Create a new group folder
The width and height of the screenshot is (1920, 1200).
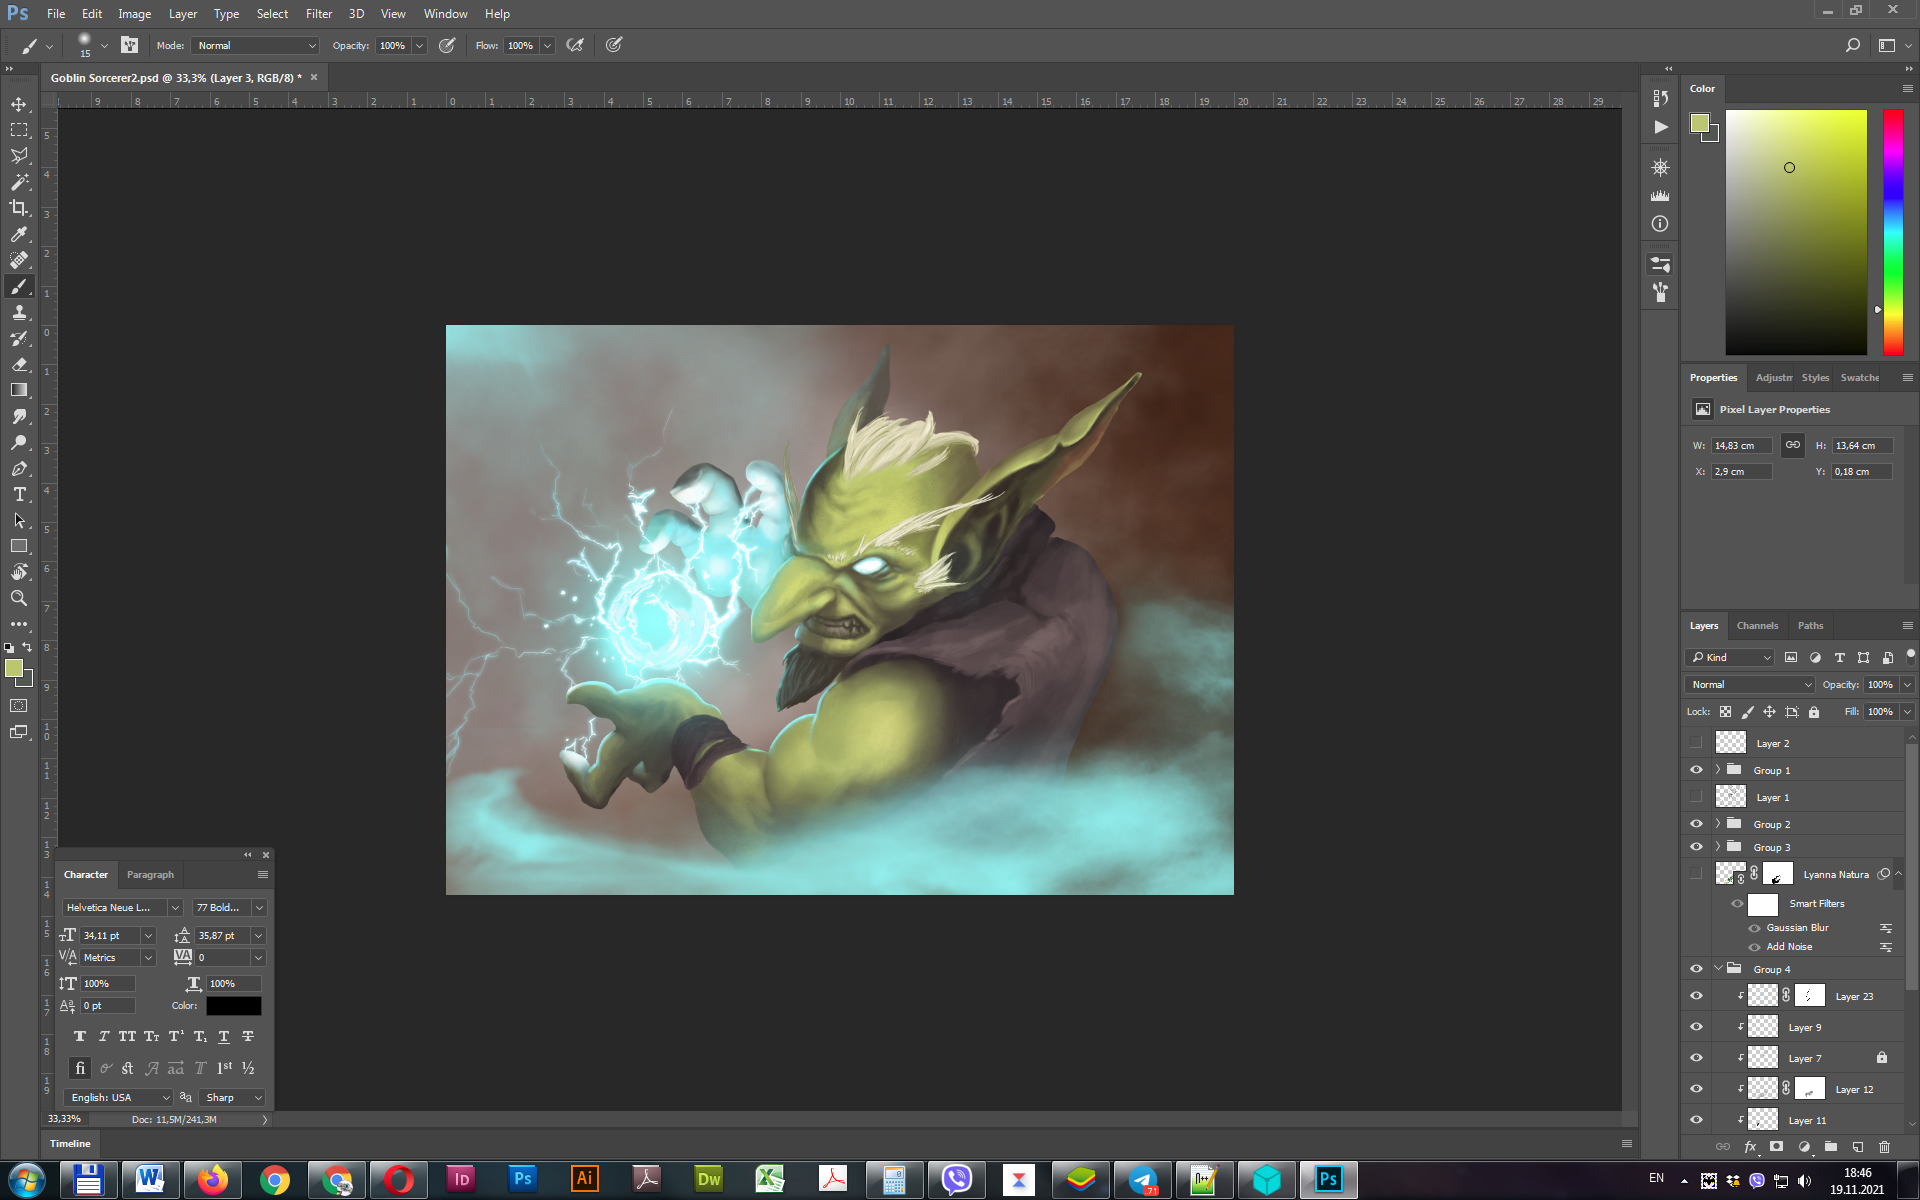click(1831, 1147)
